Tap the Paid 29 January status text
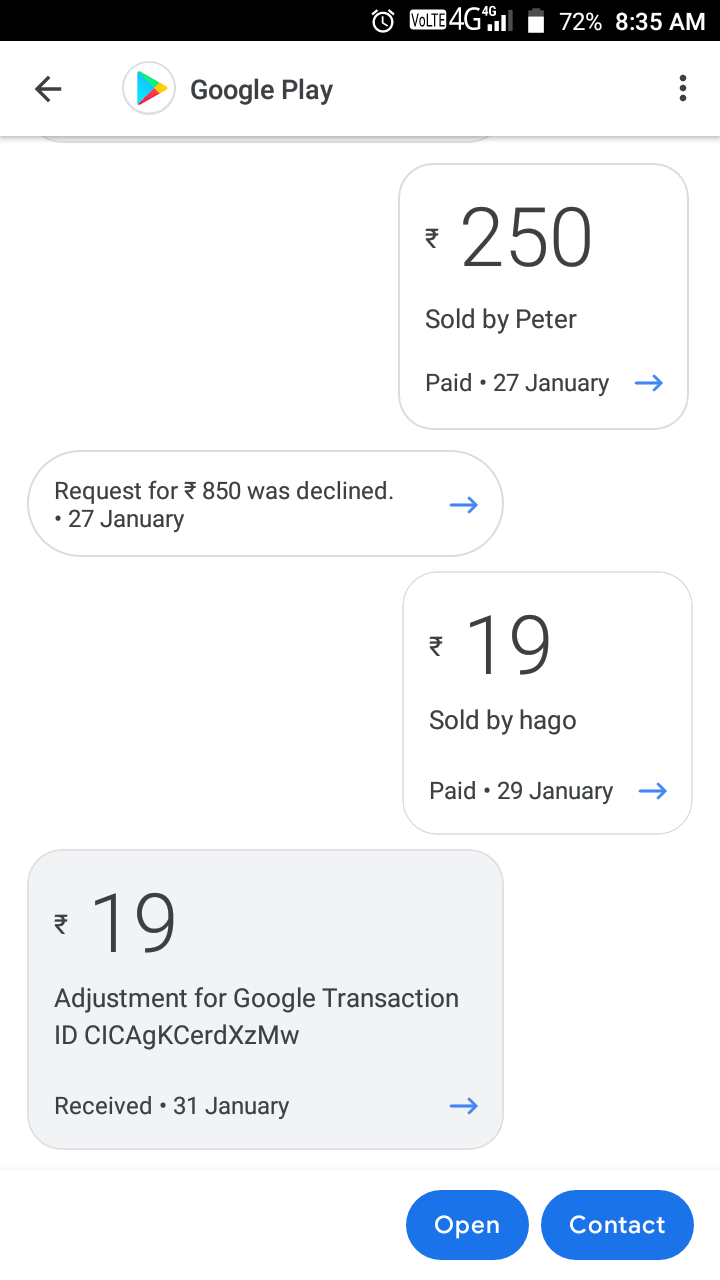The height and width of the screenshot is (1280, 720). click(x=521, y=791)
